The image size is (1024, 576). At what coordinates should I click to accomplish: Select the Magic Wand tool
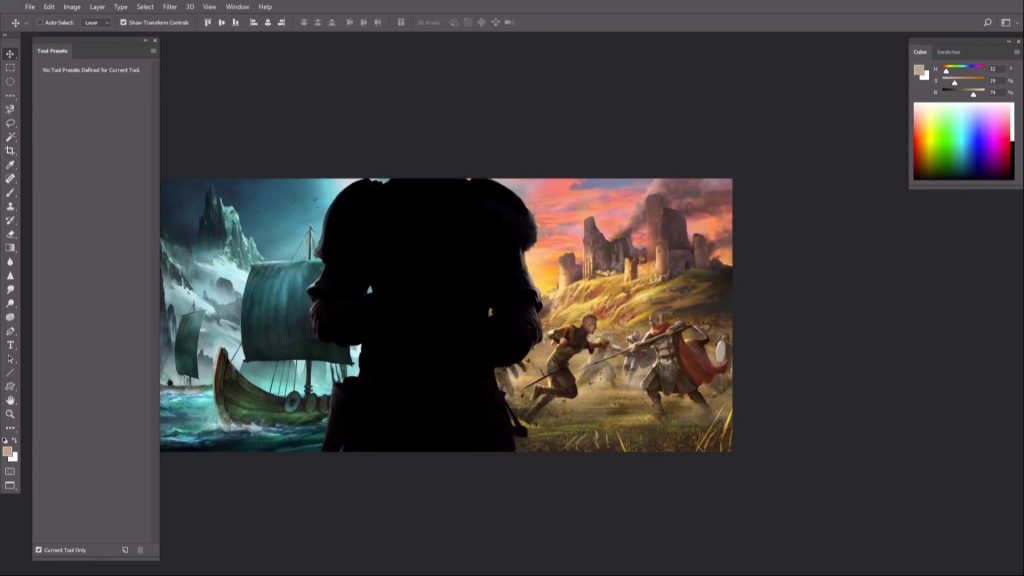click(10, 137)
